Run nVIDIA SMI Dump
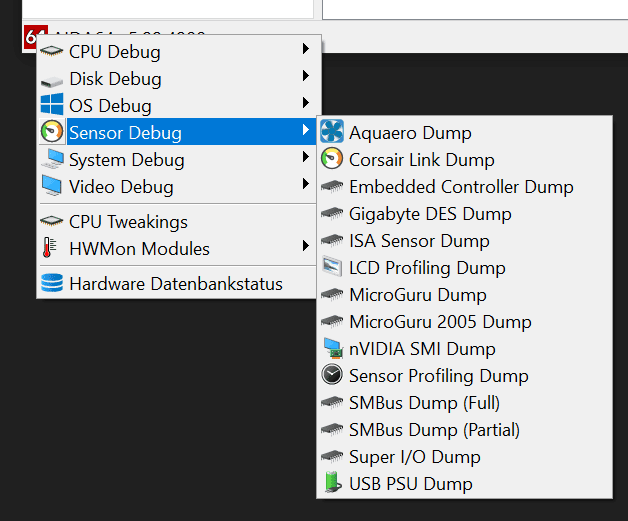Image resolution: width=628 pixels, height=521 pixels. click(x=465, y=348)
